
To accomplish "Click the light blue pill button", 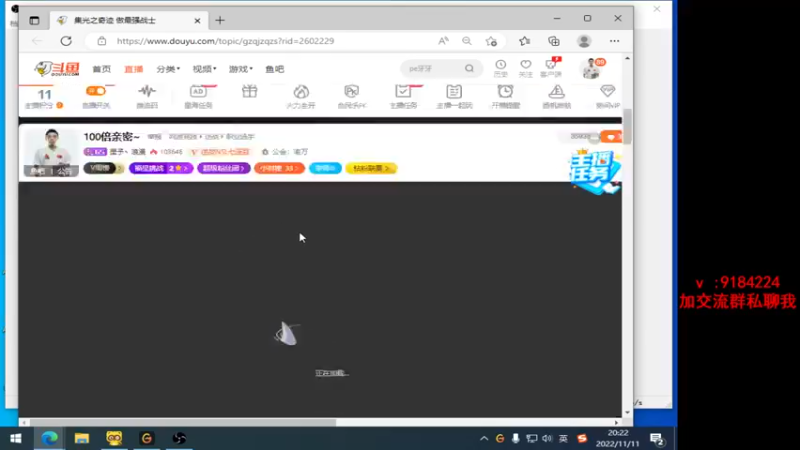I will click(x=325, y=168).
